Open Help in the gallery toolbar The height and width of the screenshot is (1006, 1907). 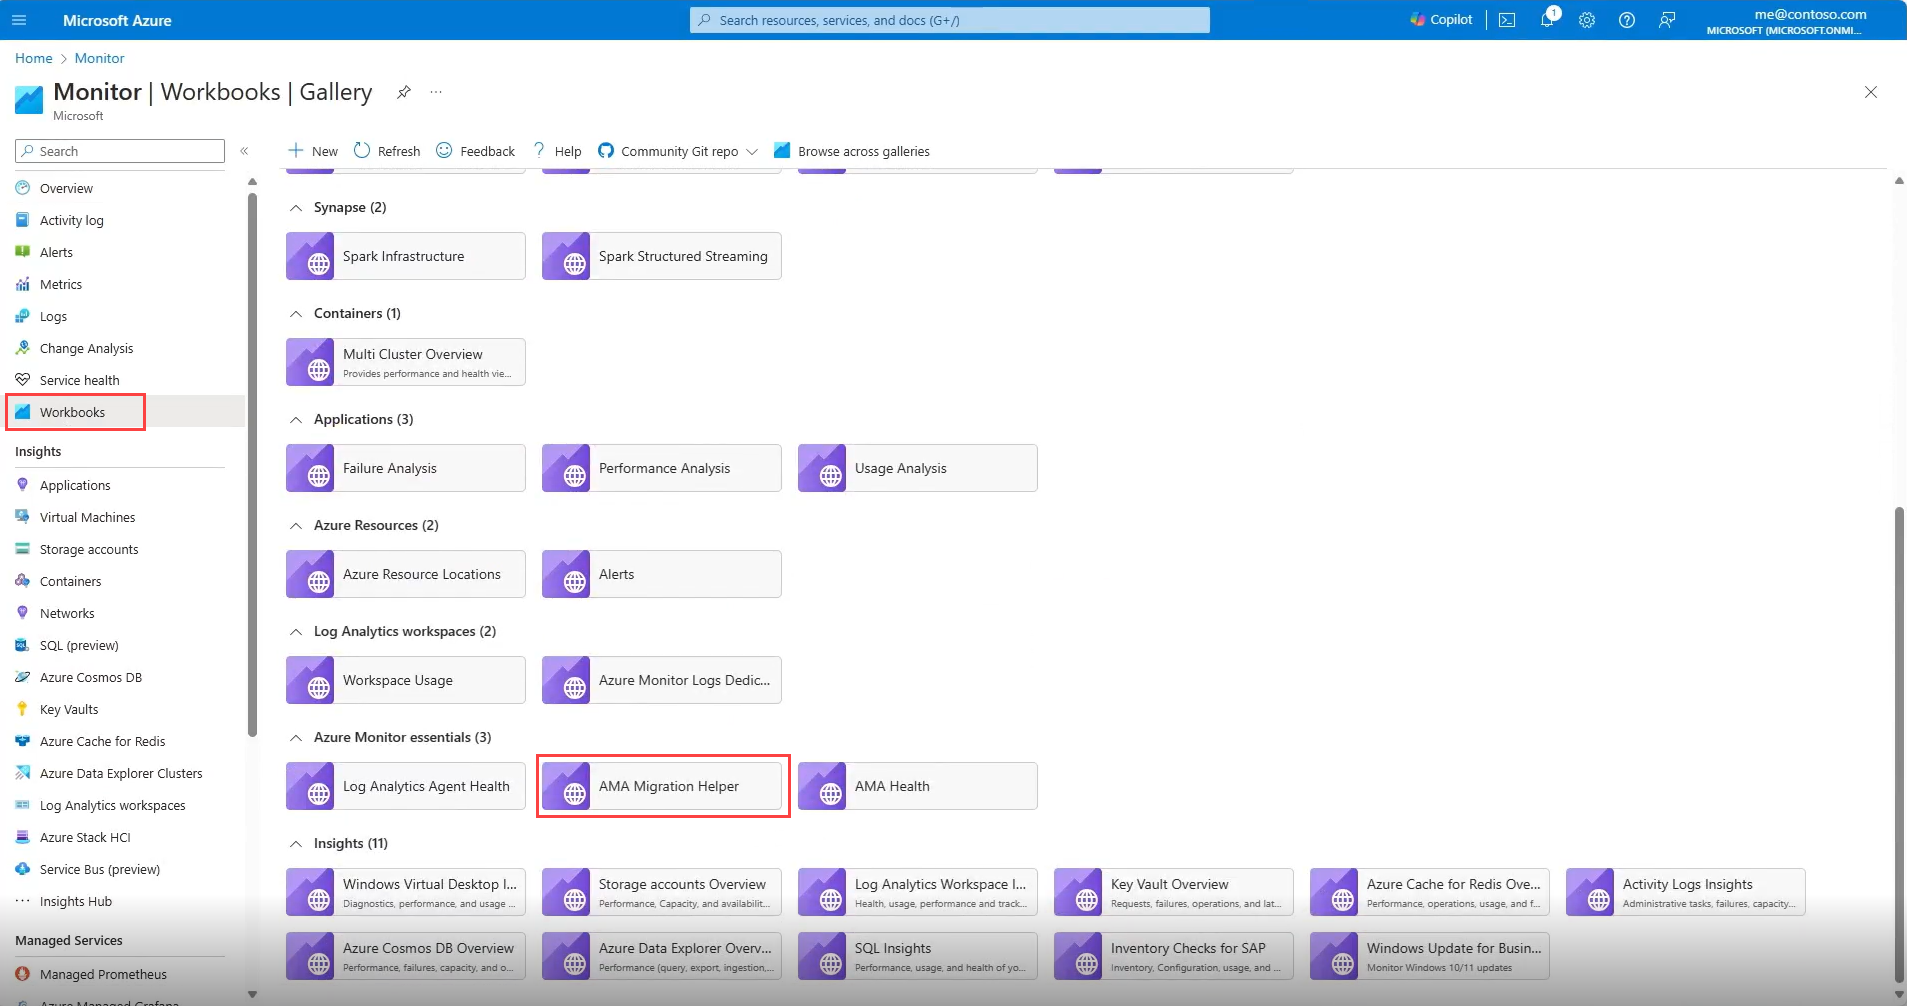557,151
